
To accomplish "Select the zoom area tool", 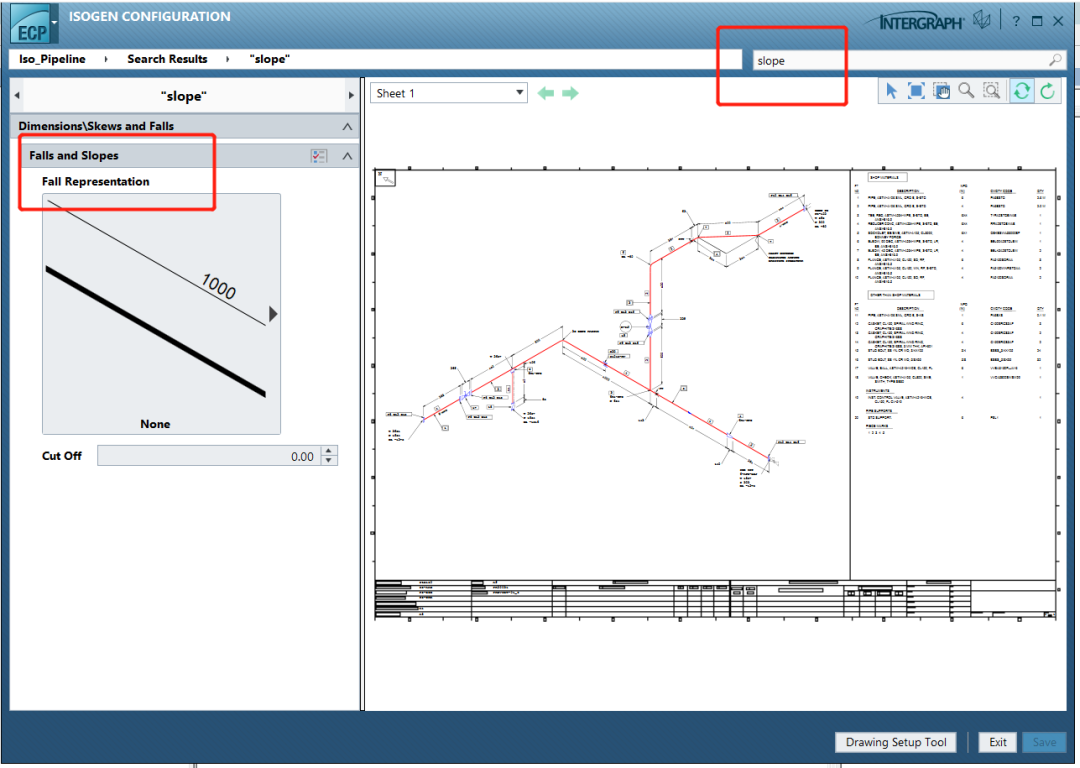I will pos(991,91).
